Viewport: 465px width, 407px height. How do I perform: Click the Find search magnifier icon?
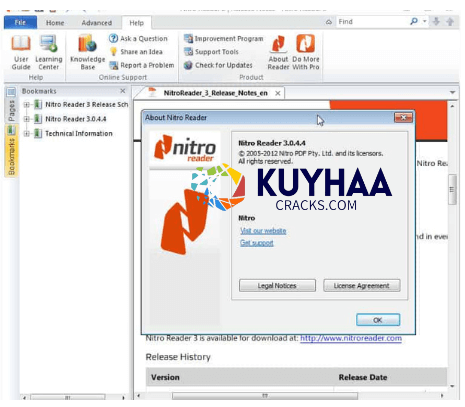pyautogui.click(x=414, y=22)
